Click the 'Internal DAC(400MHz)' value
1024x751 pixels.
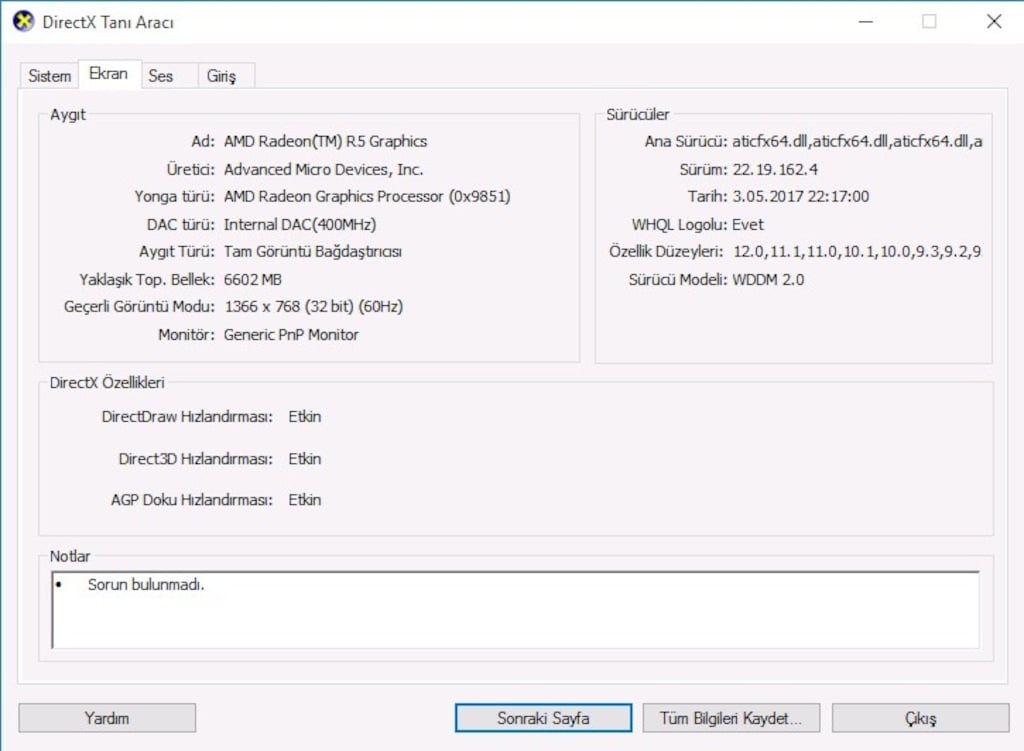300,225
